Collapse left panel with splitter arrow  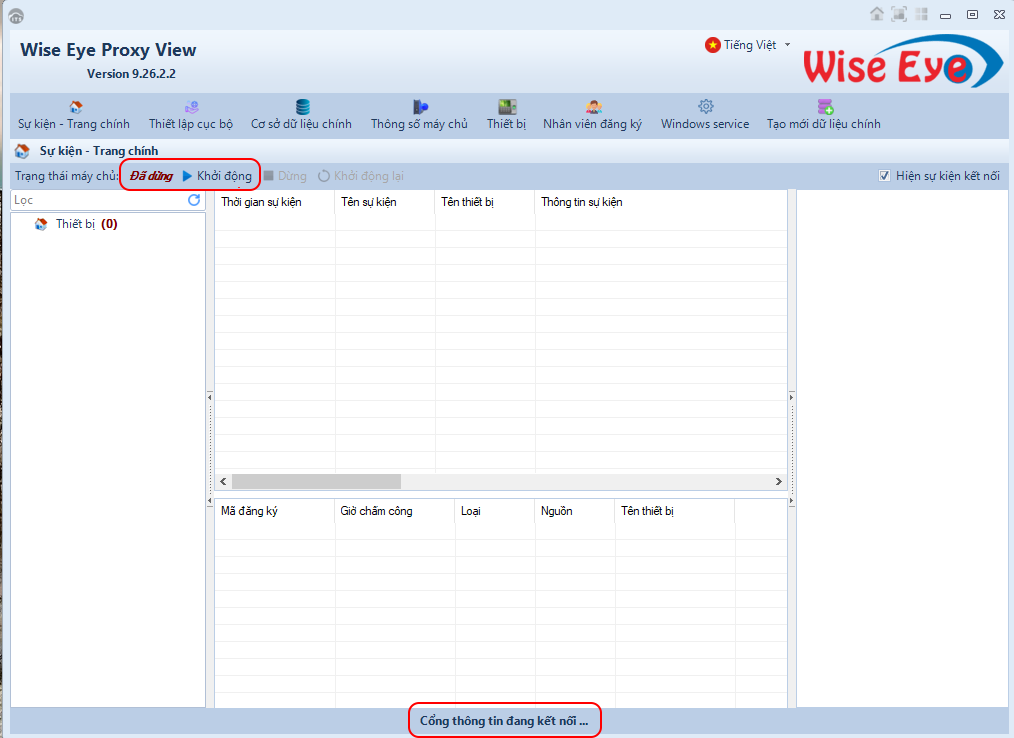point(210,397)
